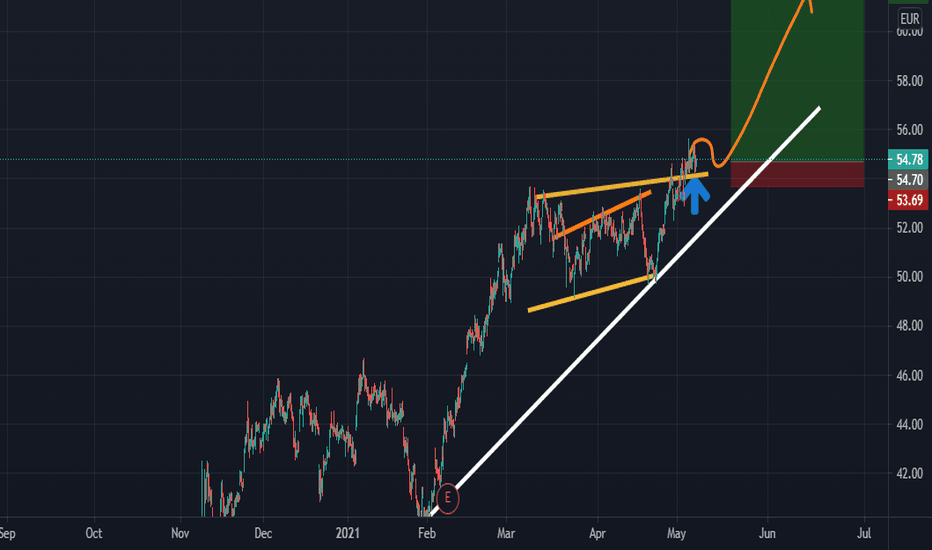Click the 52.00 price axis label
Image resolution: width=932 pixels, height=550 pixels.
point(909,228)
